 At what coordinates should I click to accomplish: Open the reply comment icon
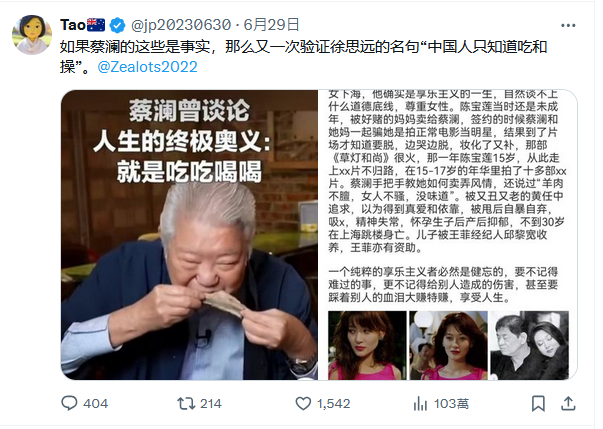click(x=69, y=403)
